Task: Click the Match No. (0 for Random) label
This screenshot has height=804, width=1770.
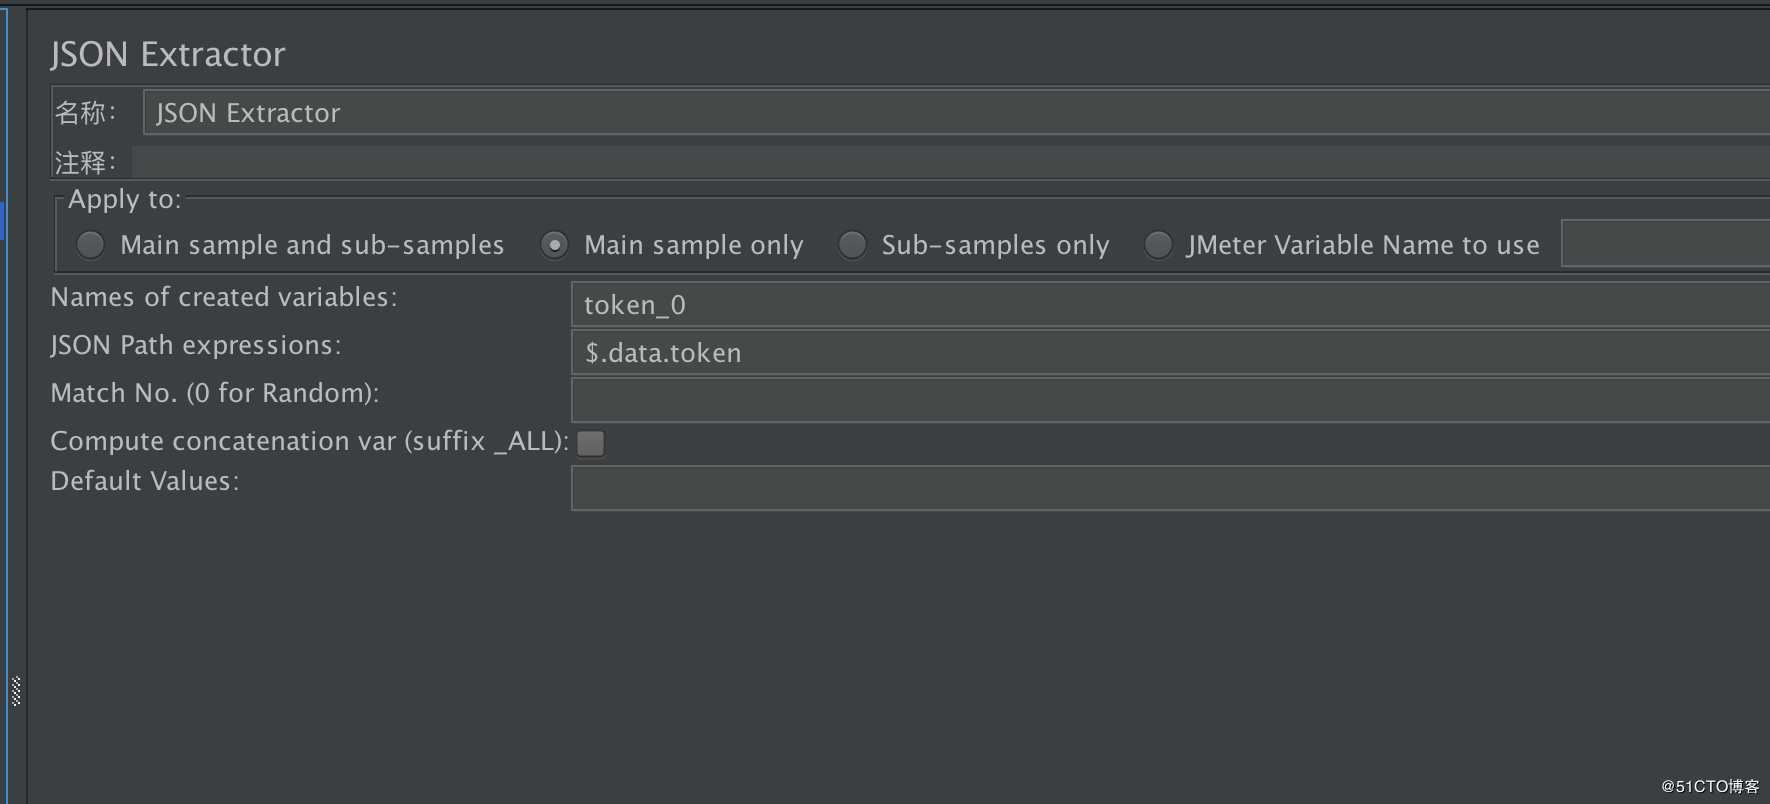Action: point(215,393)
